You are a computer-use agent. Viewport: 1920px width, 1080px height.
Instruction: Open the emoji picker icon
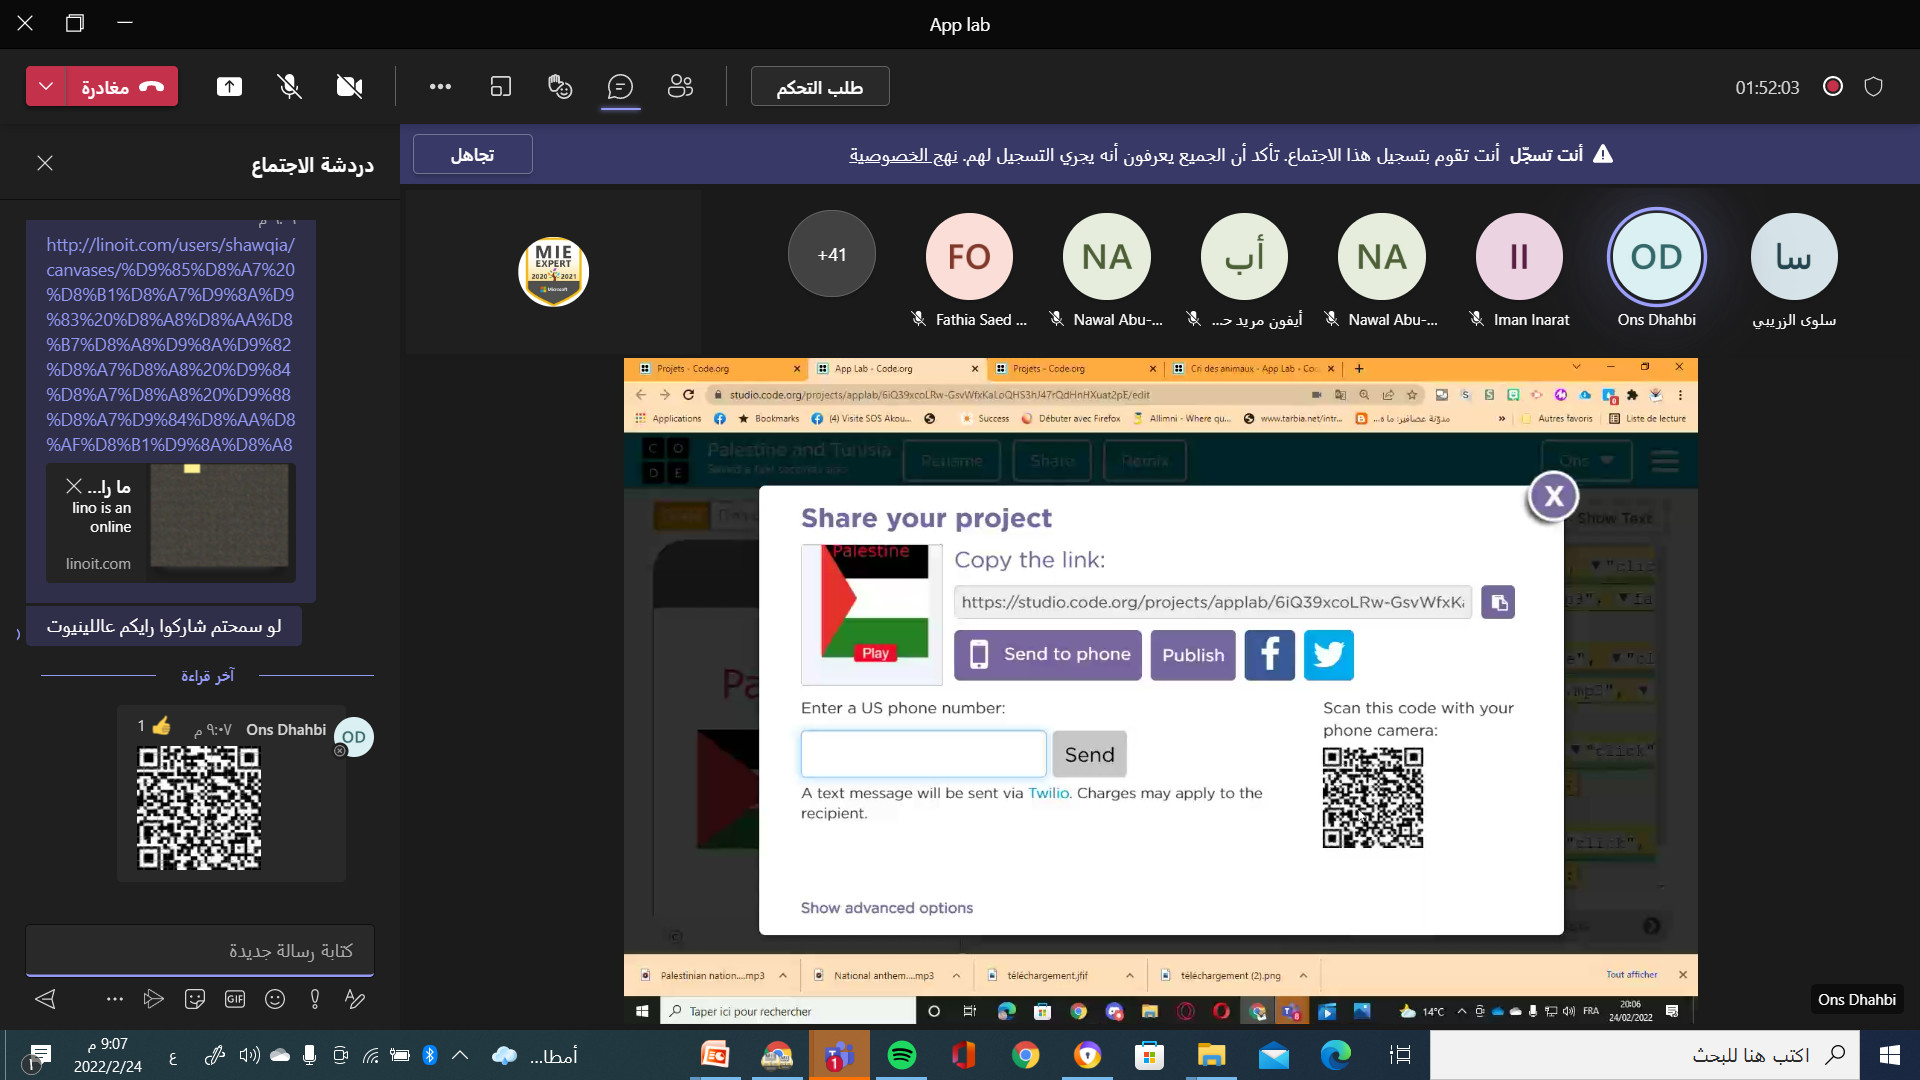point(275,998)
